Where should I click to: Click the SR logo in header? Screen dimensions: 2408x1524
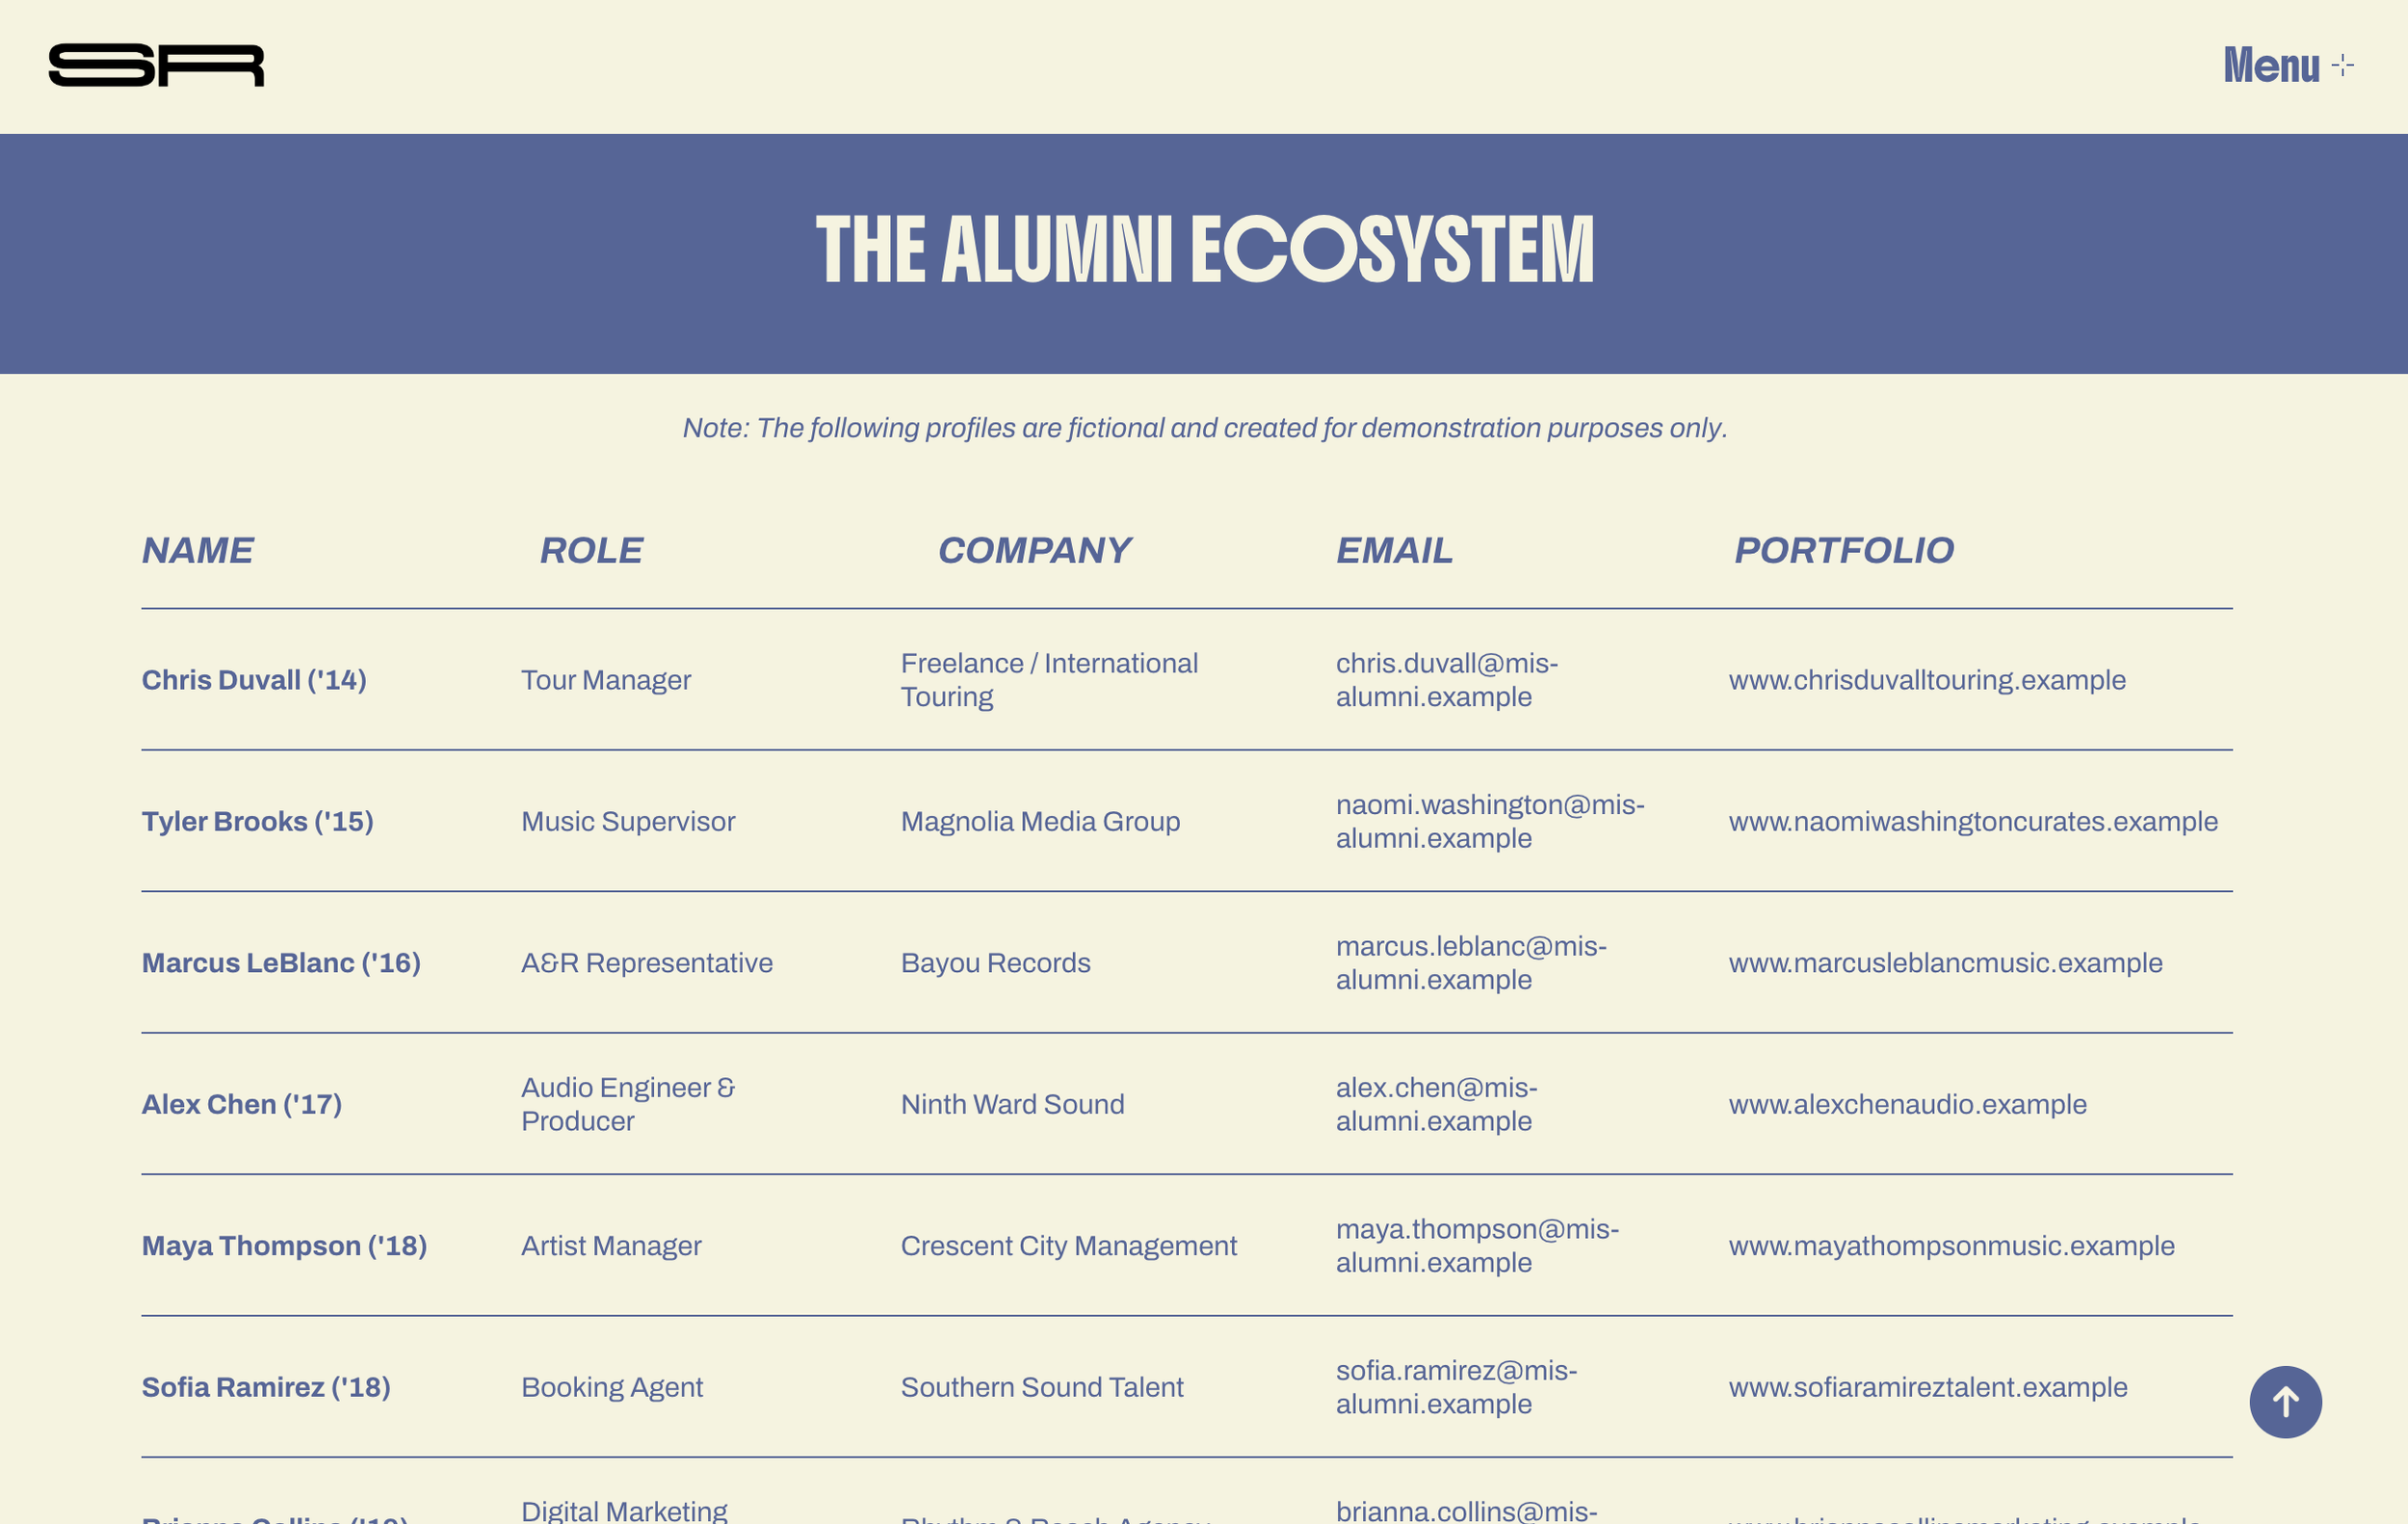coord(156,66)
